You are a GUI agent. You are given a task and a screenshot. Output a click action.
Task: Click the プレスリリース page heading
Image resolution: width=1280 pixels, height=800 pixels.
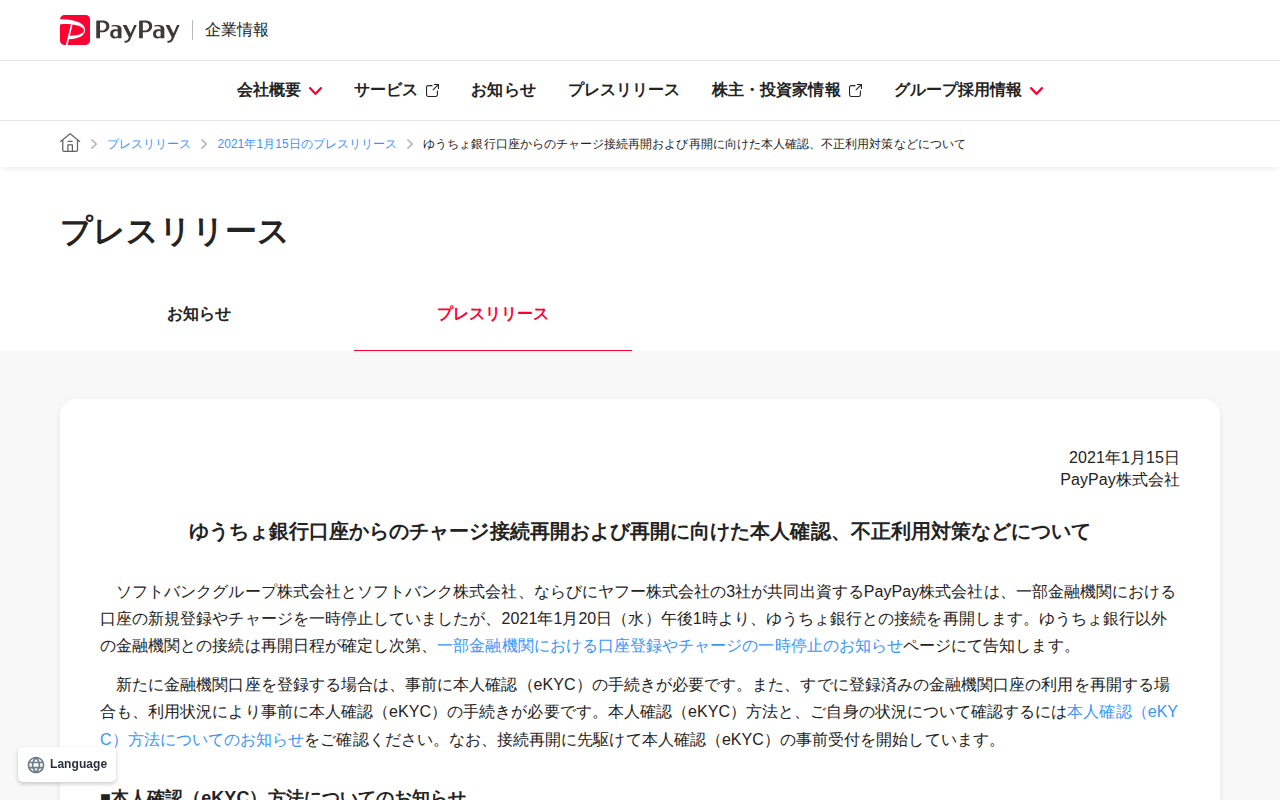pos(174,232)
